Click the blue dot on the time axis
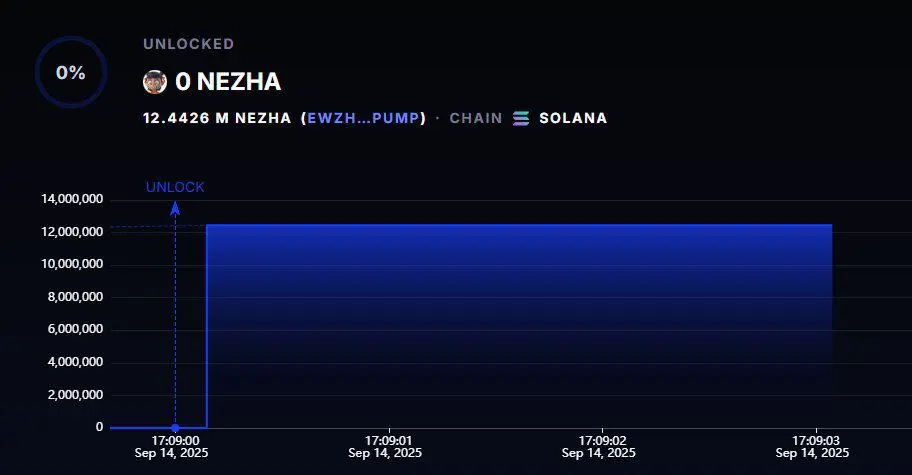The height and width of the screenshot is (475, 912). pos(175,428)
